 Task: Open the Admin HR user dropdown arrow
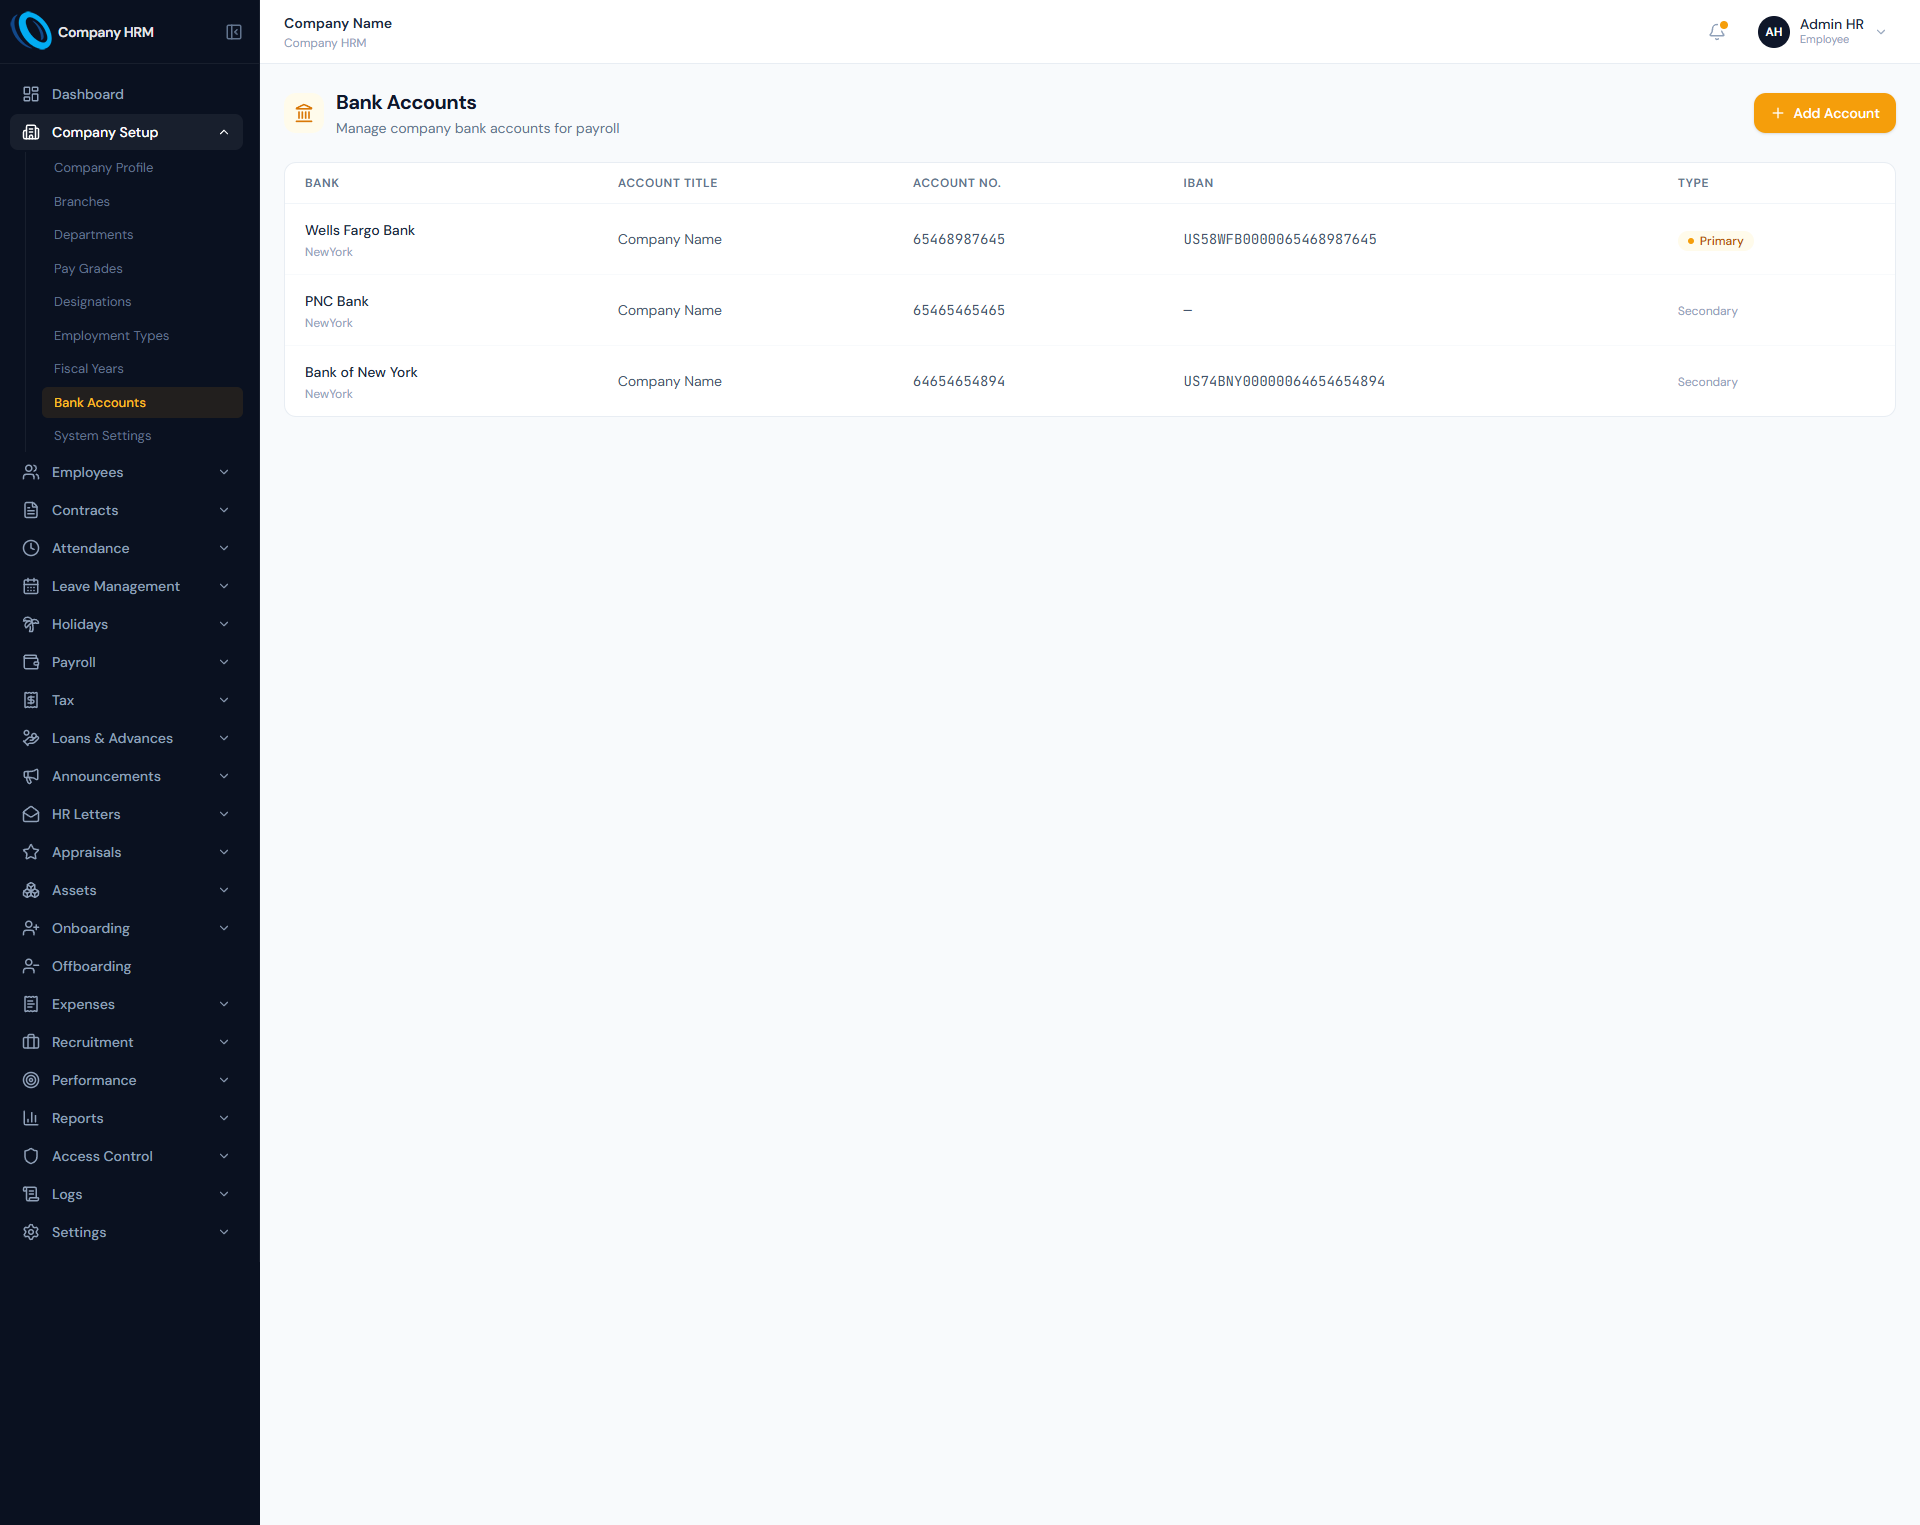[x=1881, y=32]
